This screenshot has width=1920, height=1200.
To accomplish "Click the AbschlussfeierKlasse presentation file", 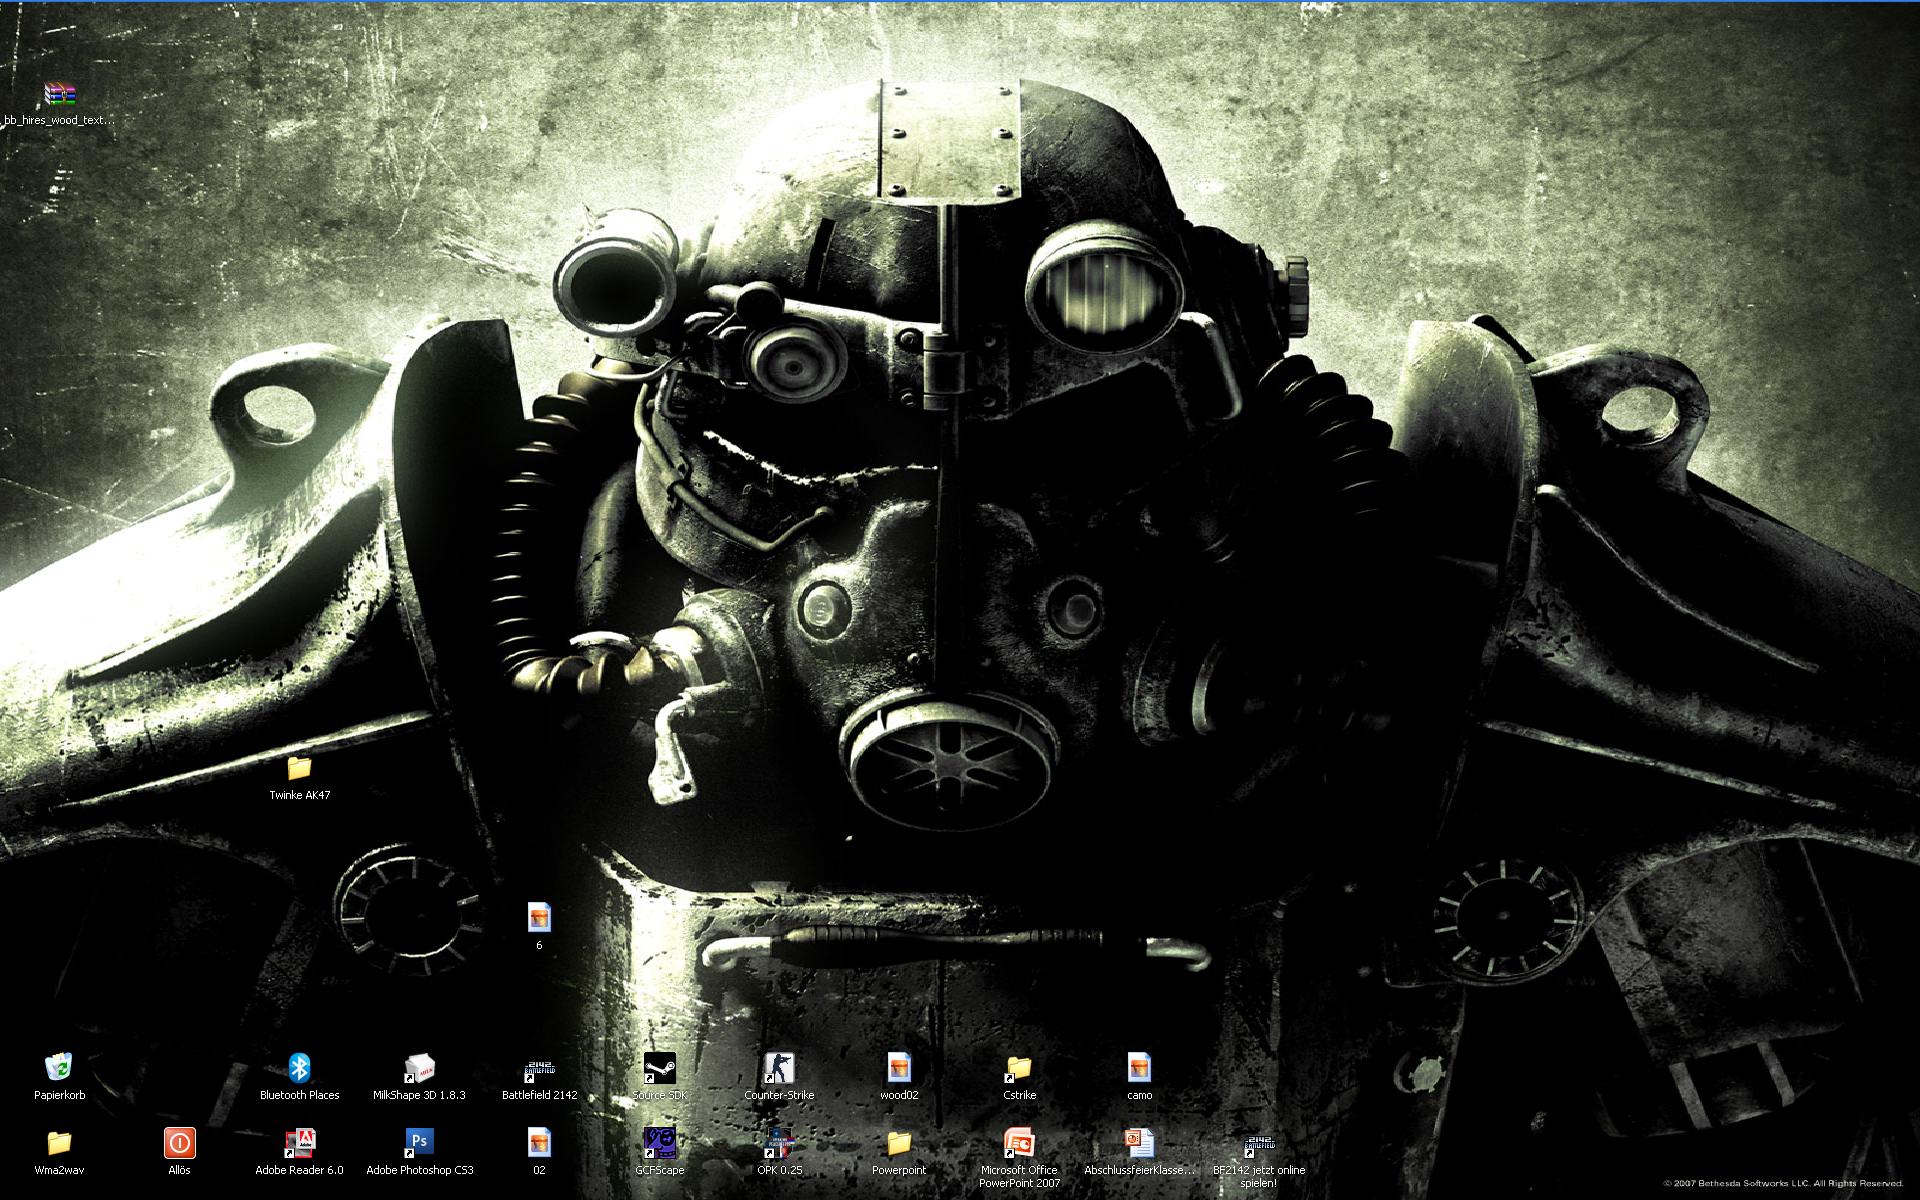I will pos(1139,1143).
